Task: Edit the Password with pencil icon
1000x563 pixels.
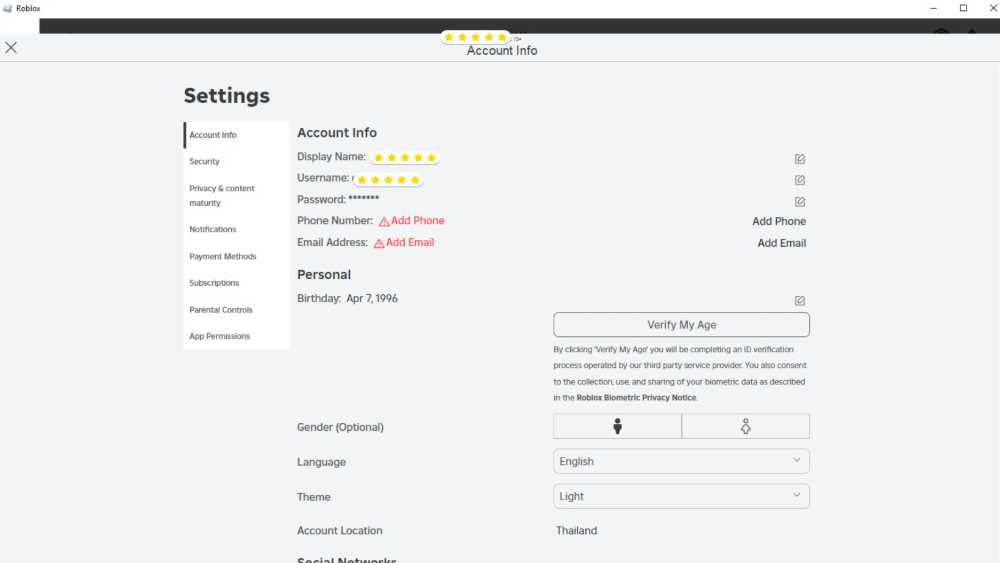Action: (x=800, y=202)
